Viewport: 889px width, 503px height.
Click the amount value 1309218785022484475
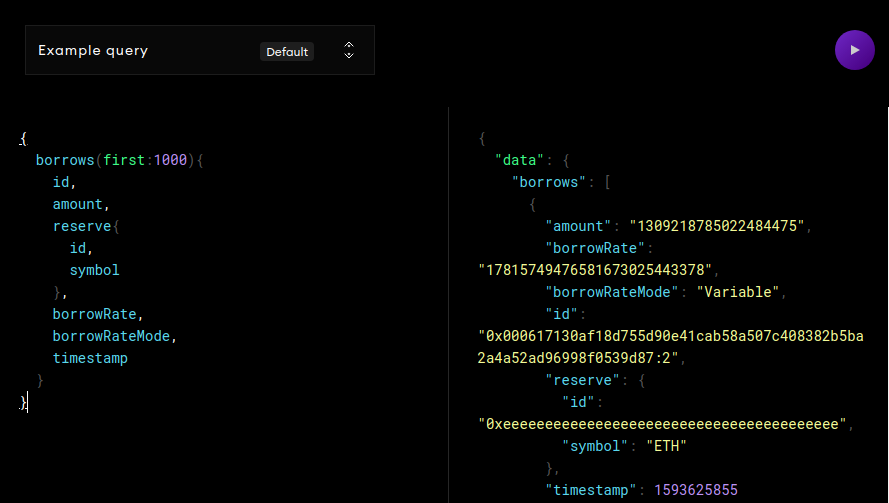coord(716,226)
